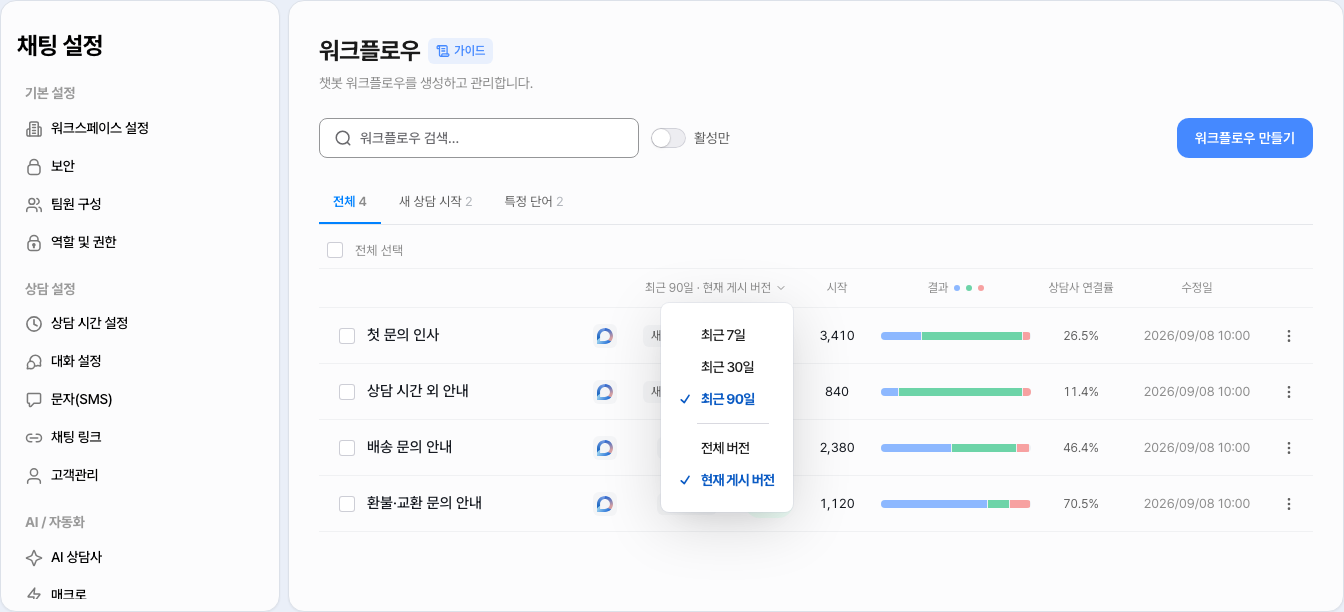This screenshot has height=612, width=1344.
Task: Click the result bar for 환불·교환 문의 안내
Action: pyautogui.click(x=955, y=504)
